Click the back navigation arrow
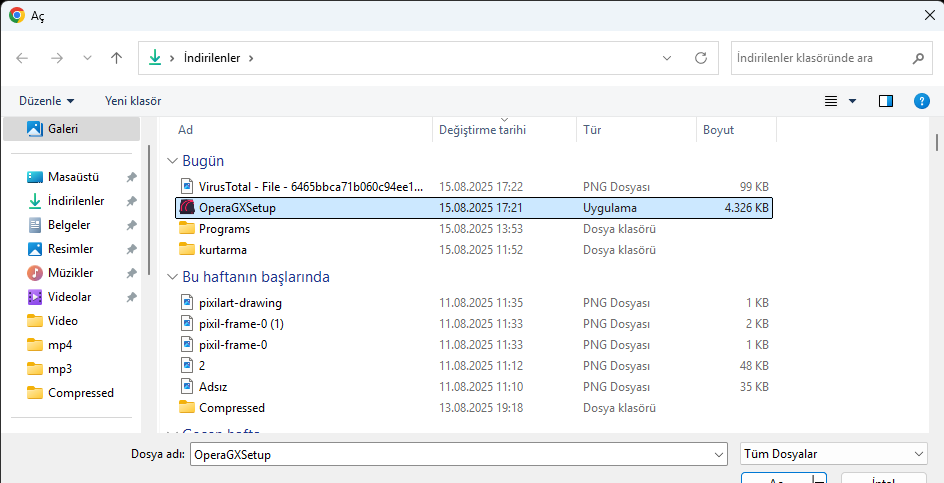944x483 pixels. tap(23, 58)
